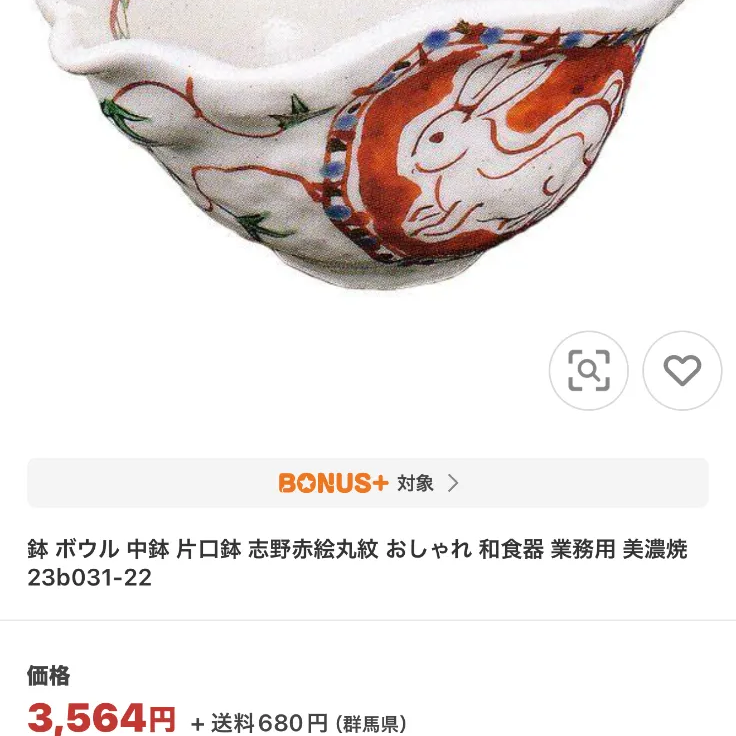
Task: Tap the orange BONUS+ logo
Action: click(333, 483)
